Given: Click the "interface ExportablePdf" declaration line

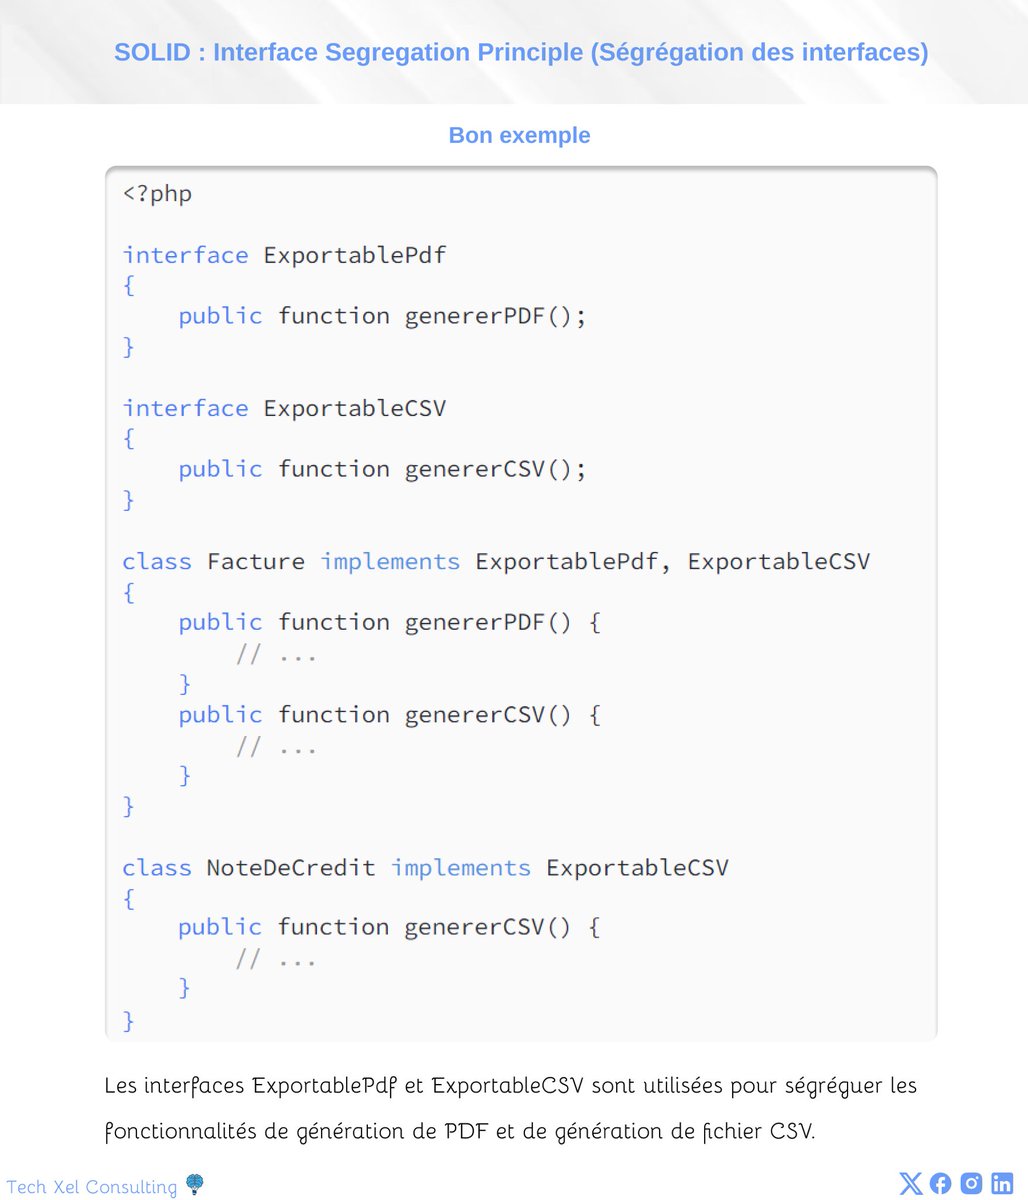Looking at the screenshot, I should (285, 255).
